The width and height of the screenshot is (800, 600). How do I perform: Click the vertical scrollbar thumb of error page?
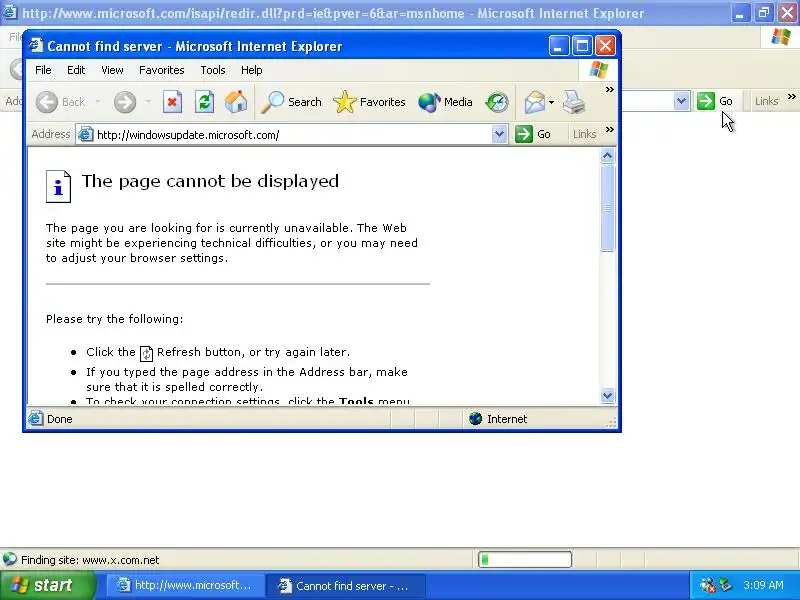tap(607, 208)
